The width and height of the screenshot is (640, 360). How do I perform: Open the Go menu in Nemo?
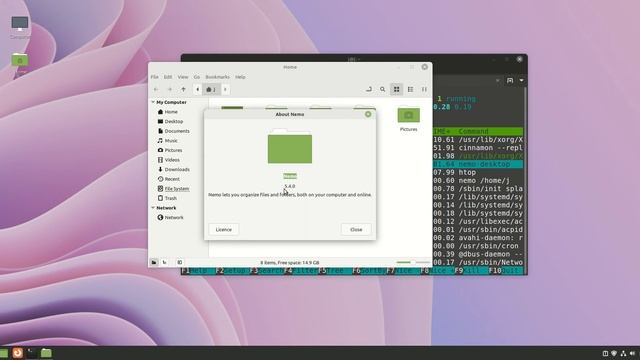click(x=197, y=77)
